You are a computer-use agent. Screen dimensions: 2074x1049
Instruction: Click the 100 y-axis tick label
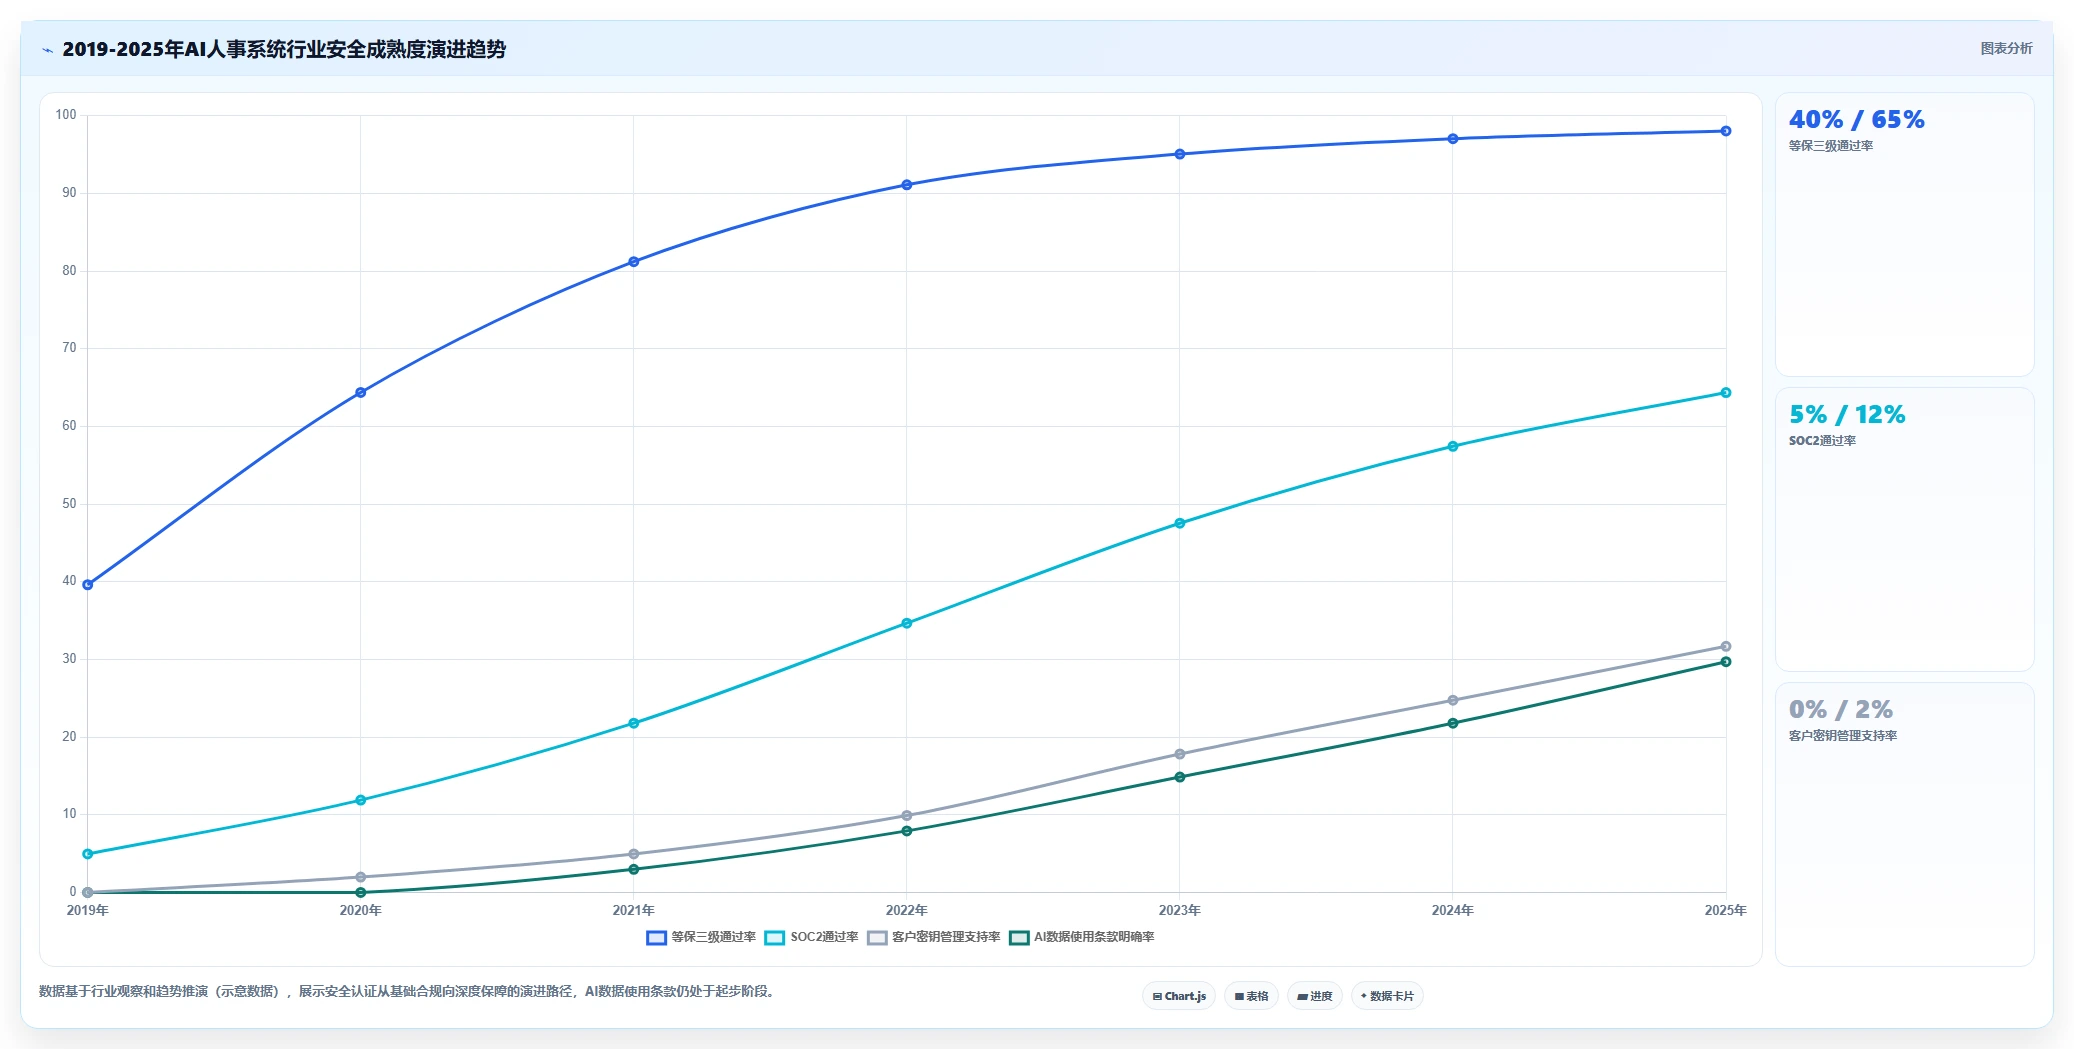[x=66, y=115]
